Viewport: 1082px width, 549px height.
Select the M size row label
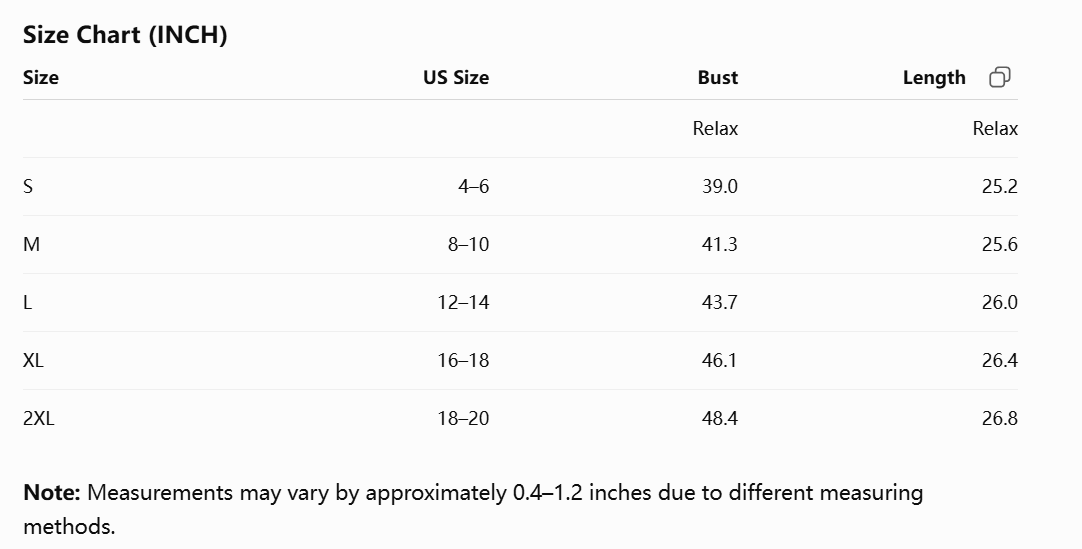[32, 244]
